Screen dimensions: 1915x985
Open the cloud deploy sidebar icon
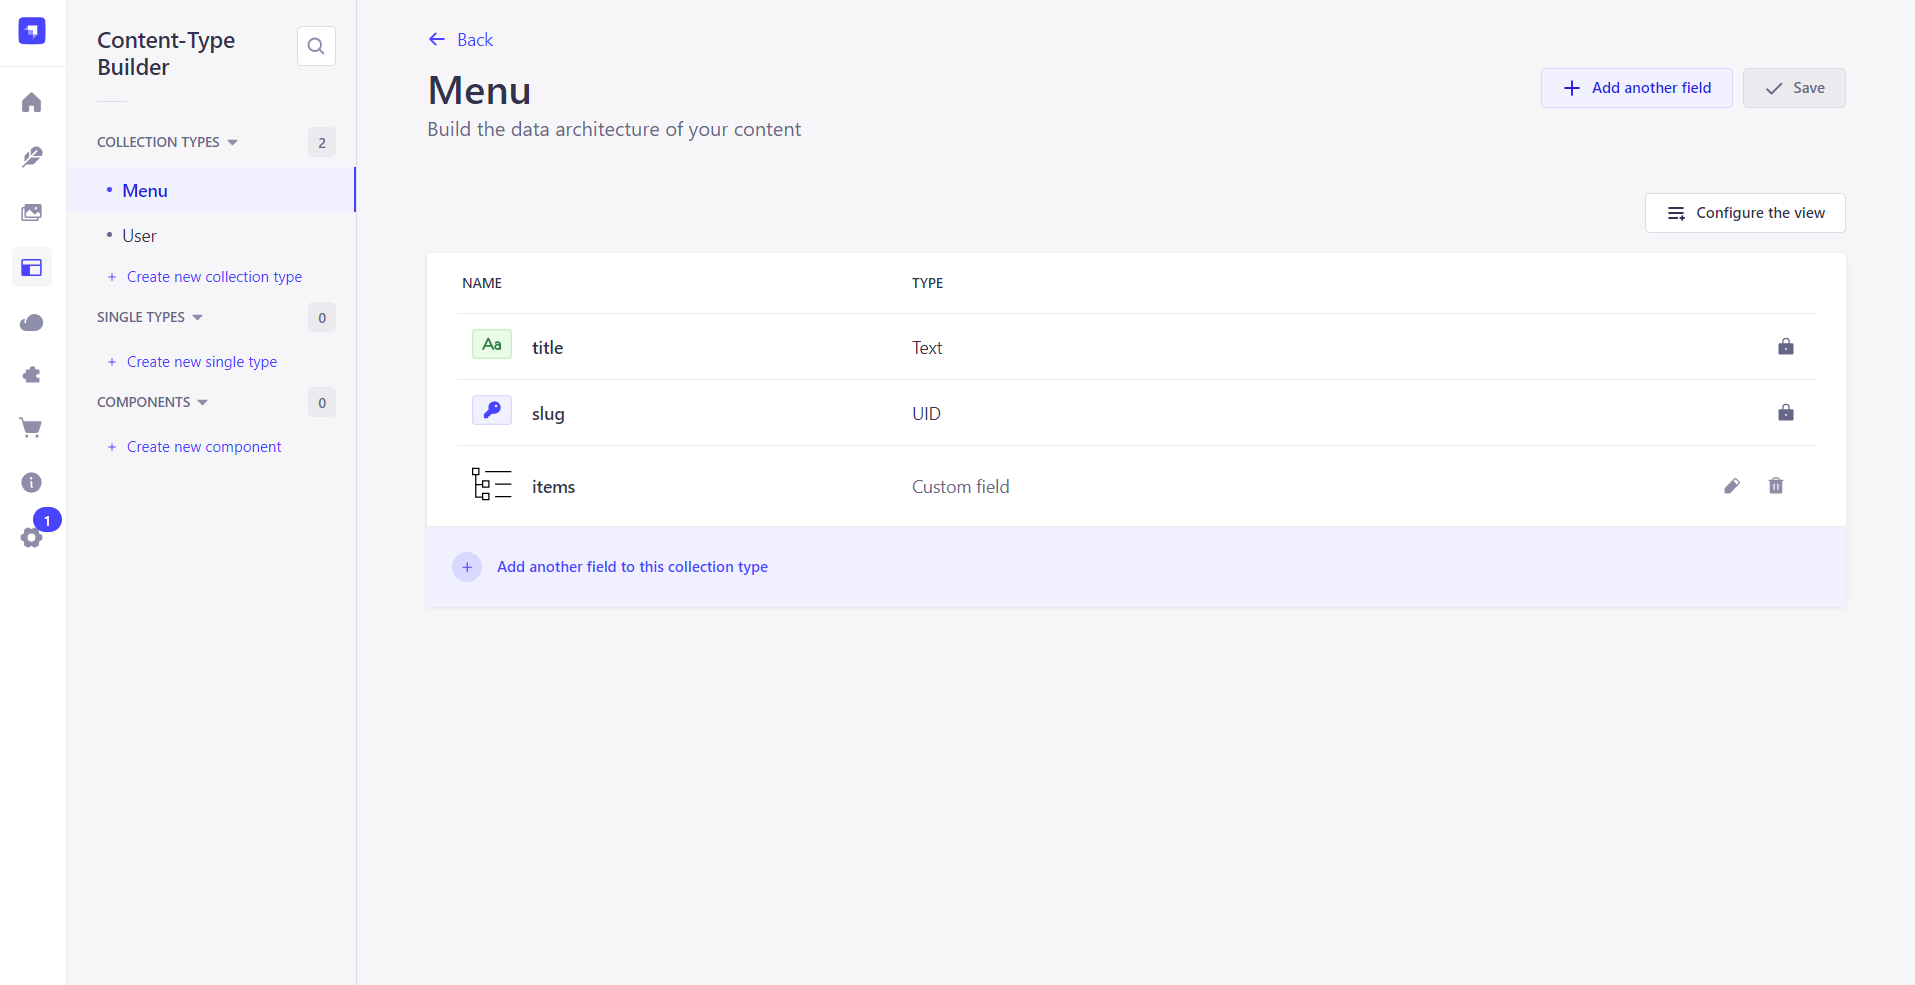pos(32,322)
